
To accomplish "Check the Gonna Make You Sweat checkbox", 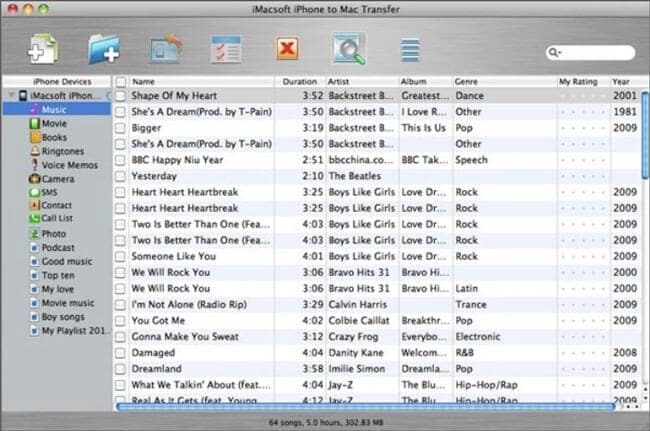I will (x=120, y=337).
